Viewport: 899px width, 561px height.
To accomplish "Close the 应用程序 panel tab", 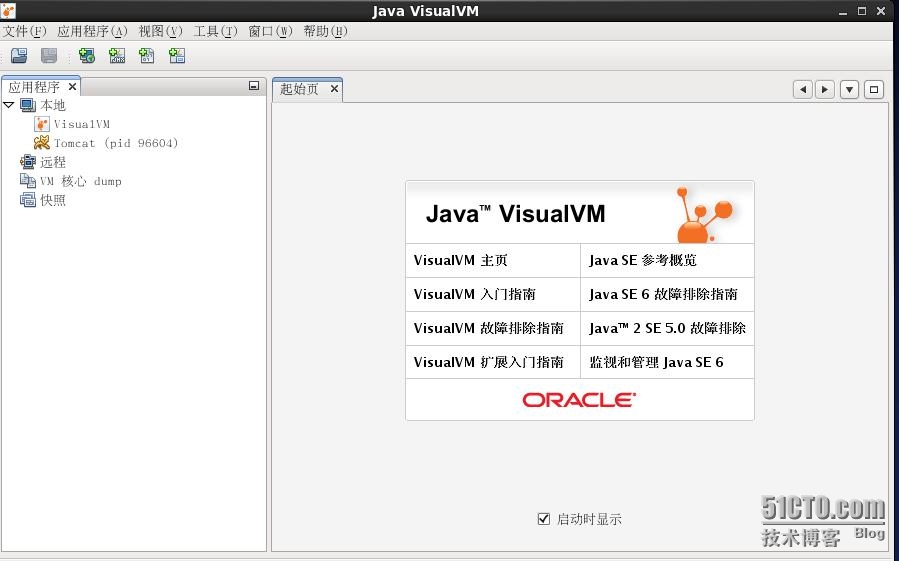I will pos(72,87).
